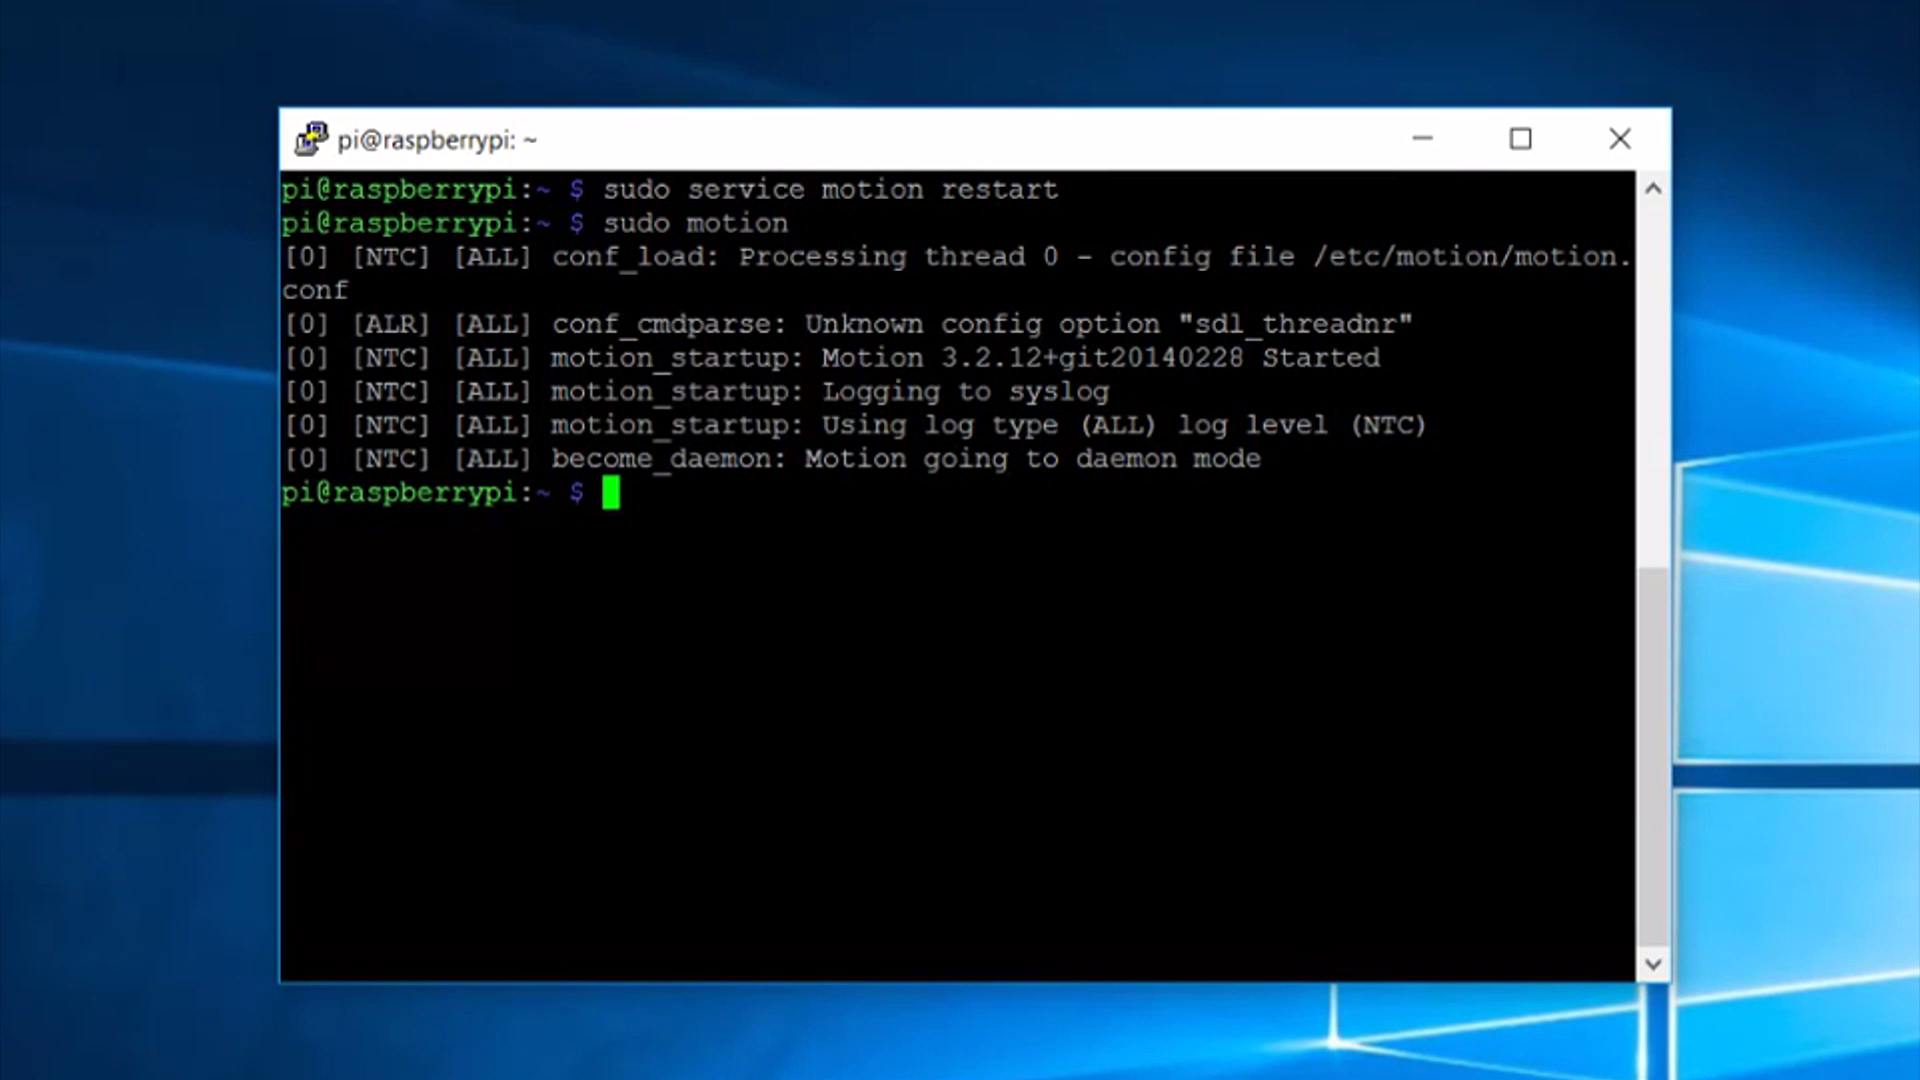1920x1080 pixels.
Task: Maximize the PuTTY terminal window
Action: [1520, 139]
